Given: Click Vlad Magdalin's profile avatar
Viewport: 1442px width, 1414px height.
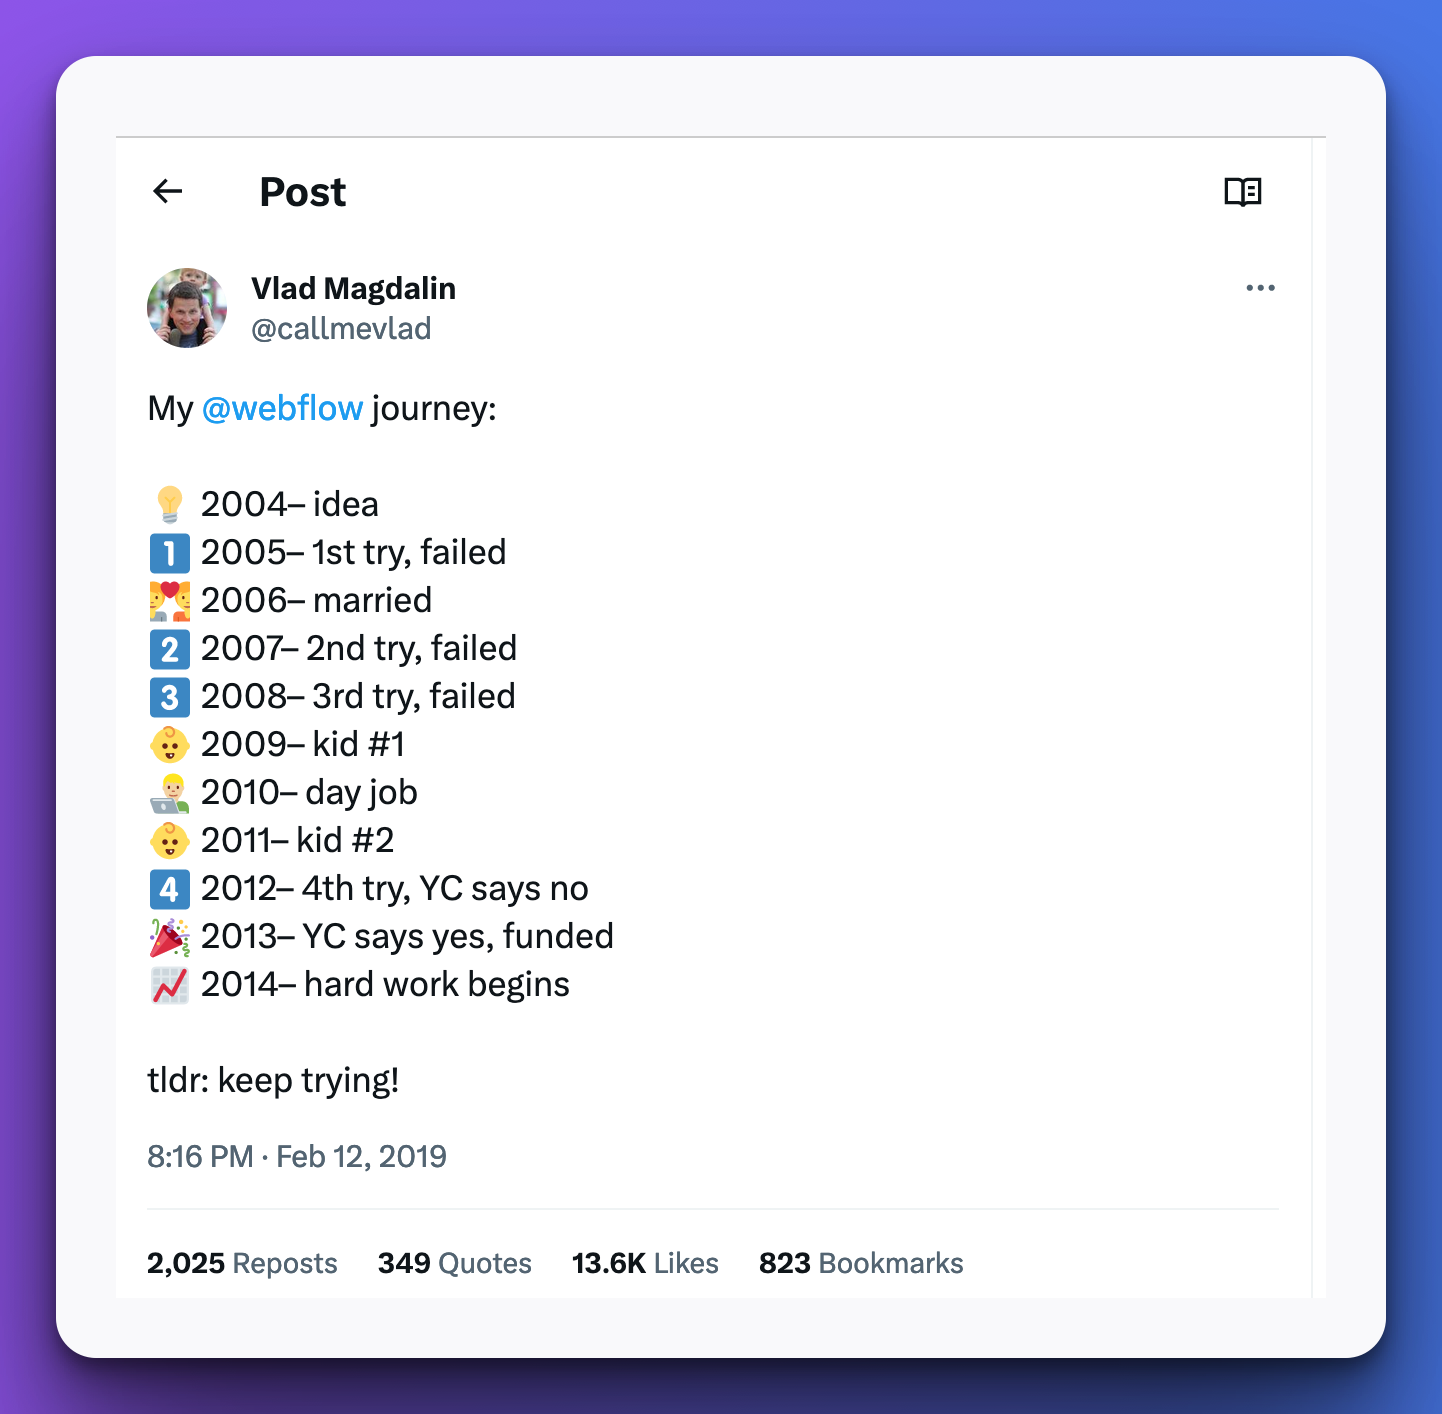Looking at the screenshot, I should click(187, 308).
